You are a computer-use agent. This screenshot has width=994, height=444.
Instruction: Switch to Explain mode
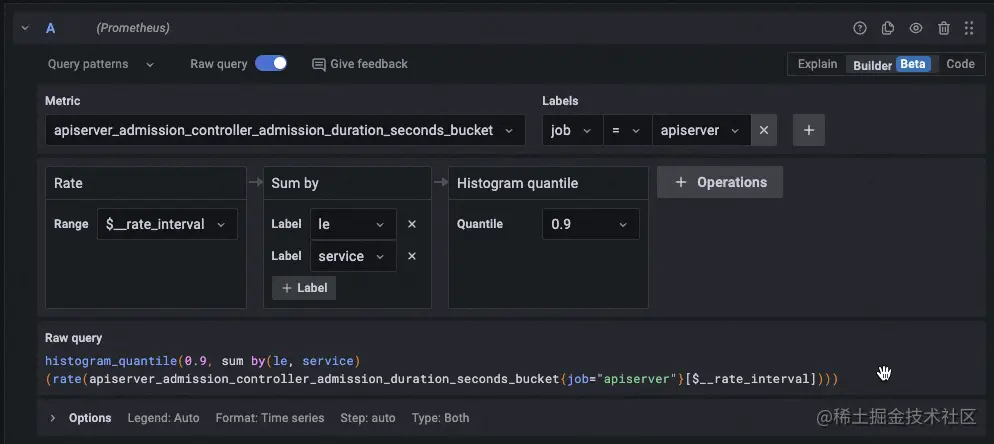817,64
